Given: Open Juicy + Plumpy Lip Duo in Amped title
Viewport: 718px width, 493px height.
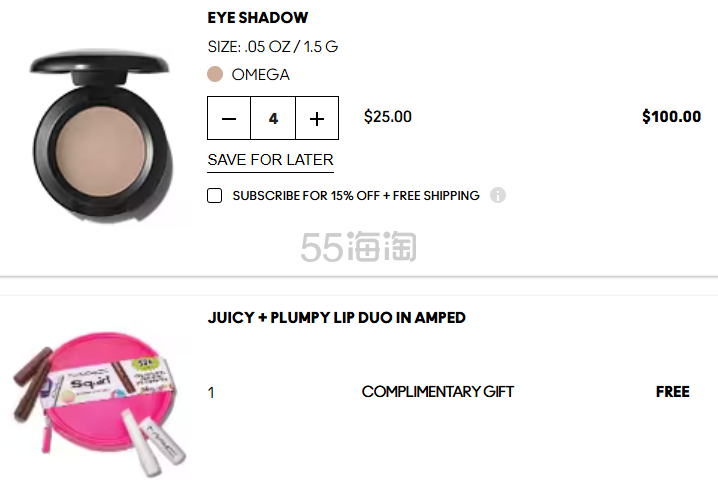Looking at the screenshot, I should (x=336, y=317).
